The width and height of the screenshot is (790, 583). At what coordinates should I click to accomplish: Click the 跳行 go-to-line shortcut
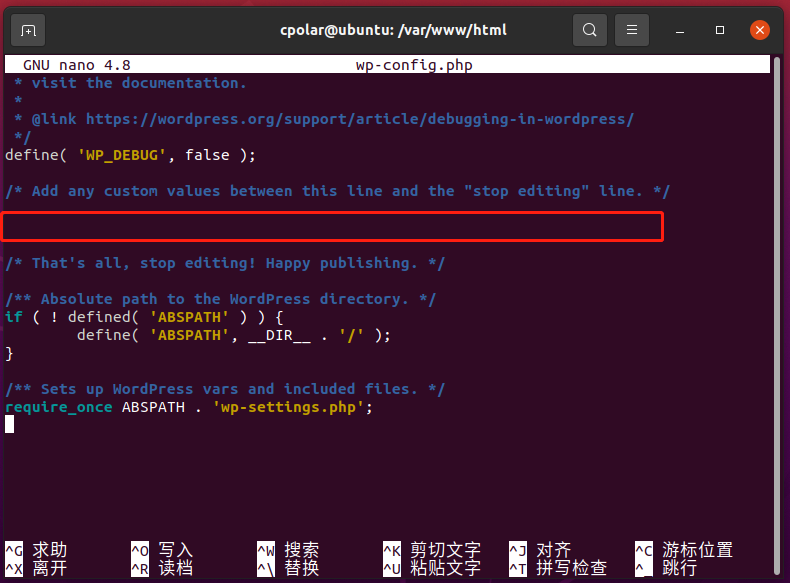(x=666, y=568)
